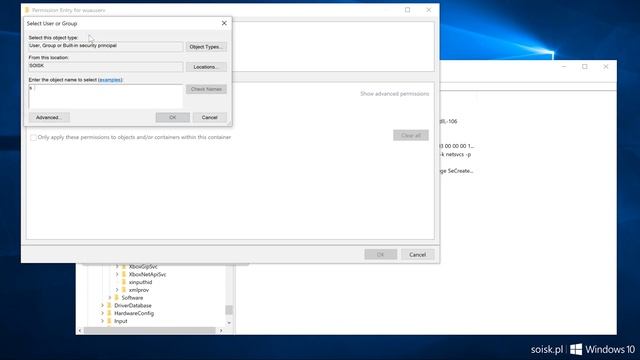Select the DriverDatabase folder icon
The height and width of the screenshot is (360, 640).
coord(109,306)
